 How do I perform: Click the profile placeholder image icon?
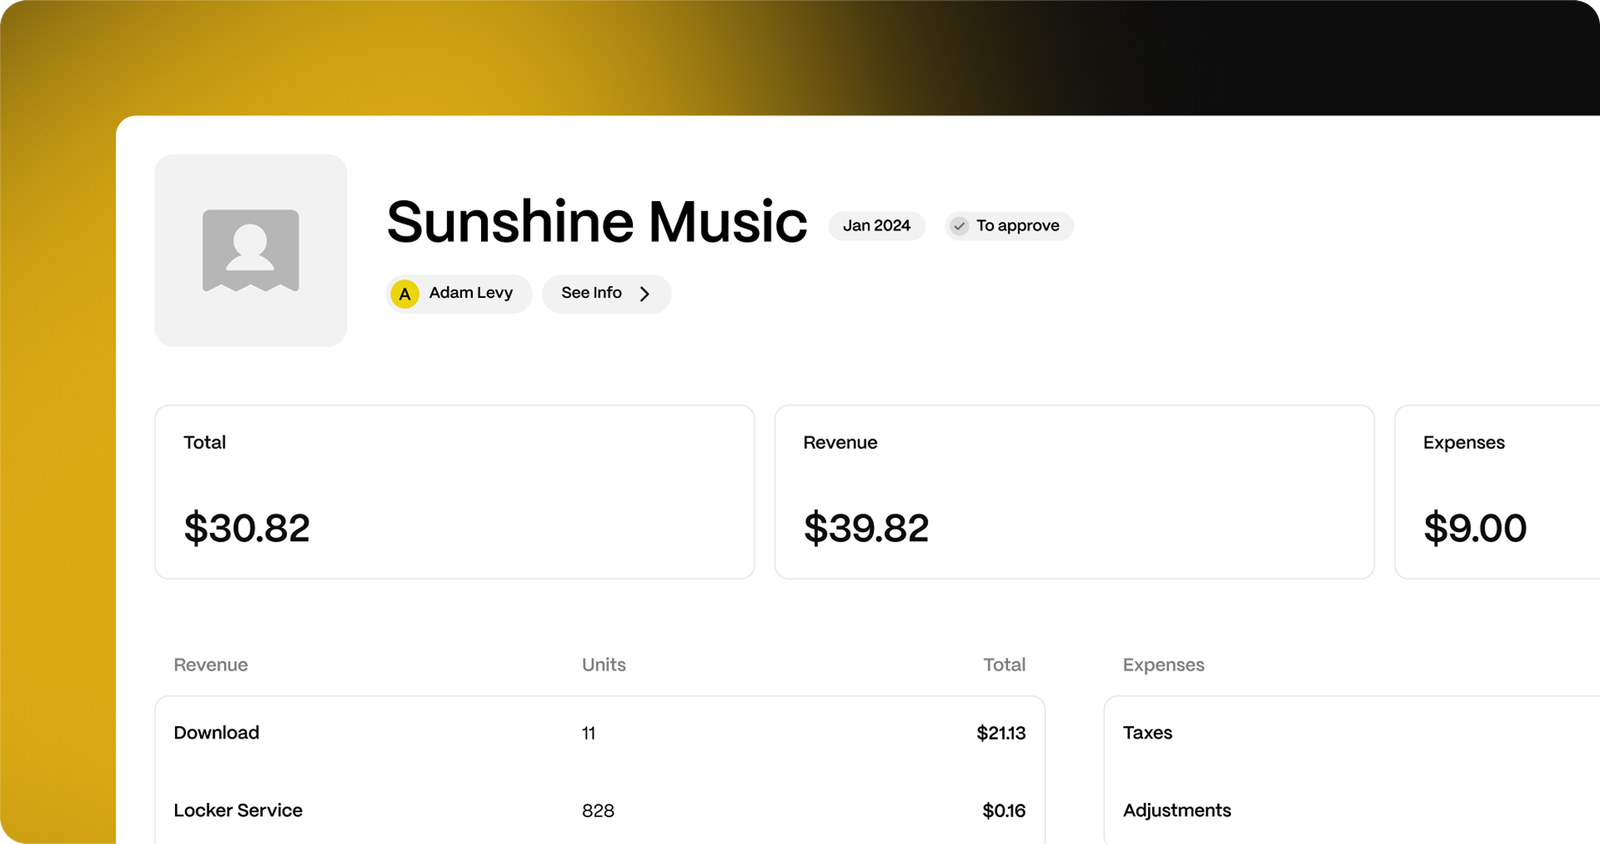click(x=250, y=250)
